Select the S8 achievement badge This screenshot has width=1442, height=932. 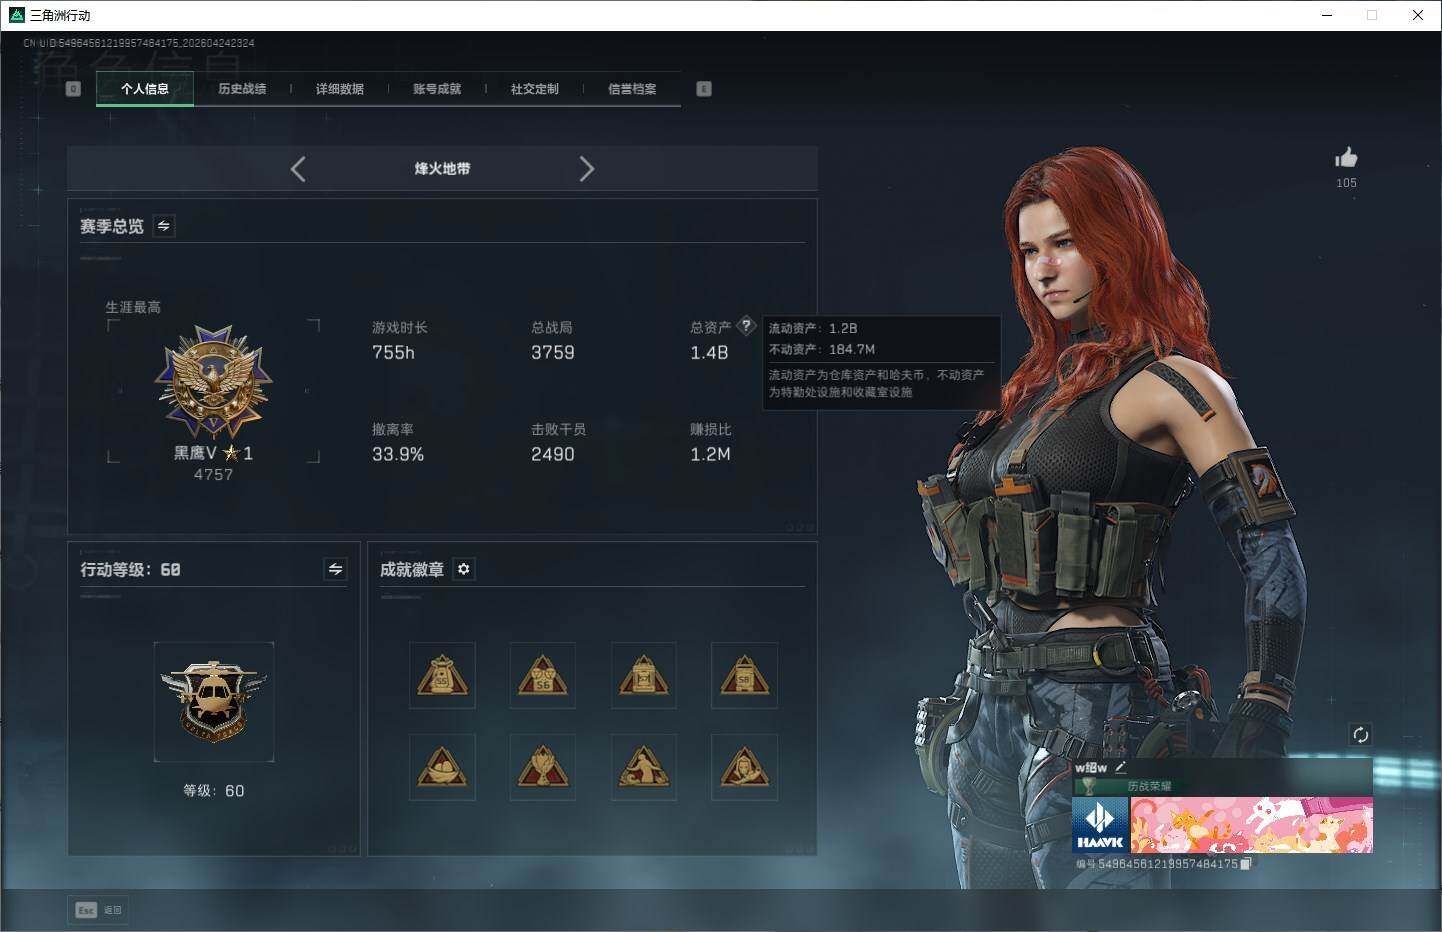[x=744, y=676]
